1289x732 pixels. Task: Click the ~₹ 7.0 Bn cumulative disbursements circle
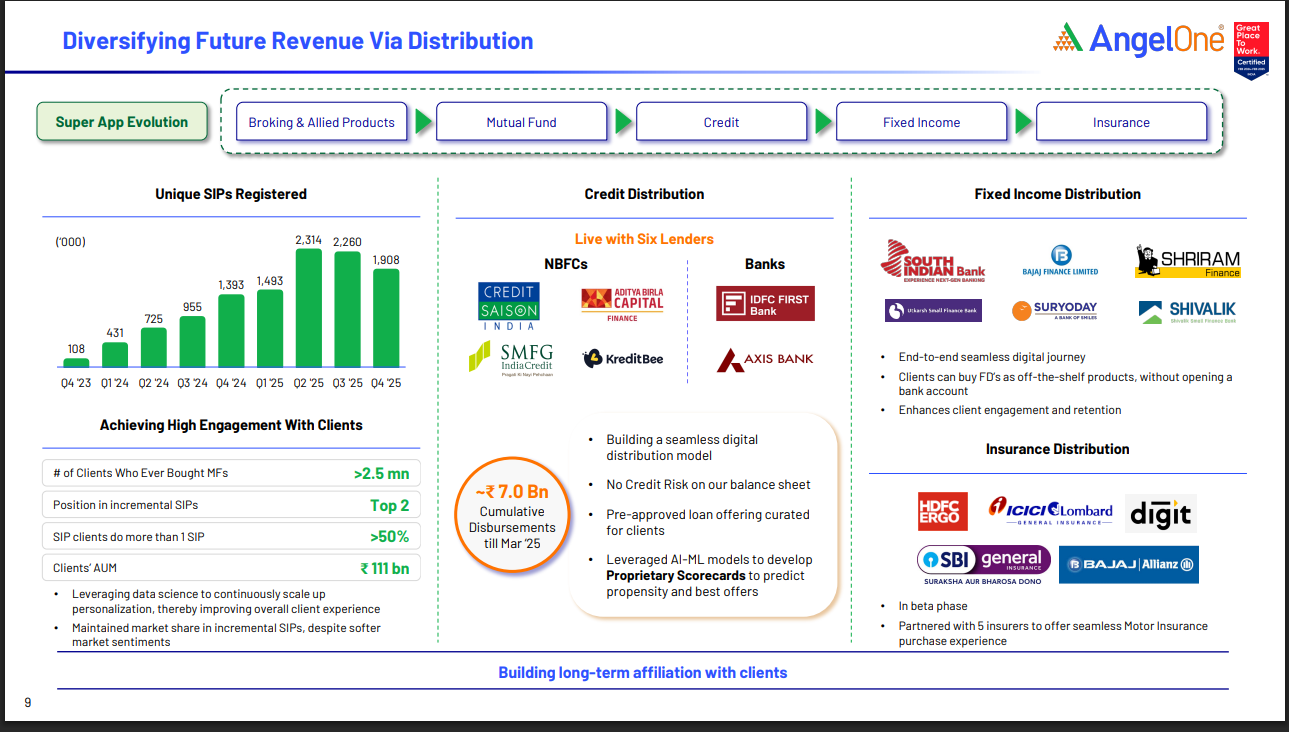tap(511, 514)
